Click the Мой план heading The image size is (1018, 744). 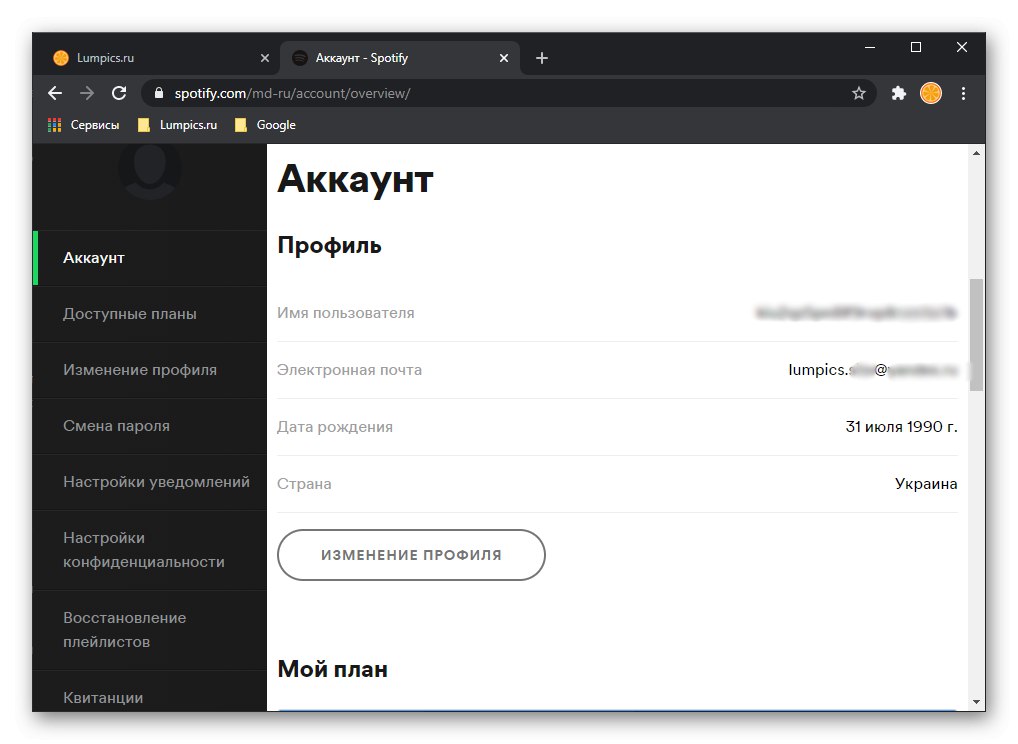(x=332, y=669)
